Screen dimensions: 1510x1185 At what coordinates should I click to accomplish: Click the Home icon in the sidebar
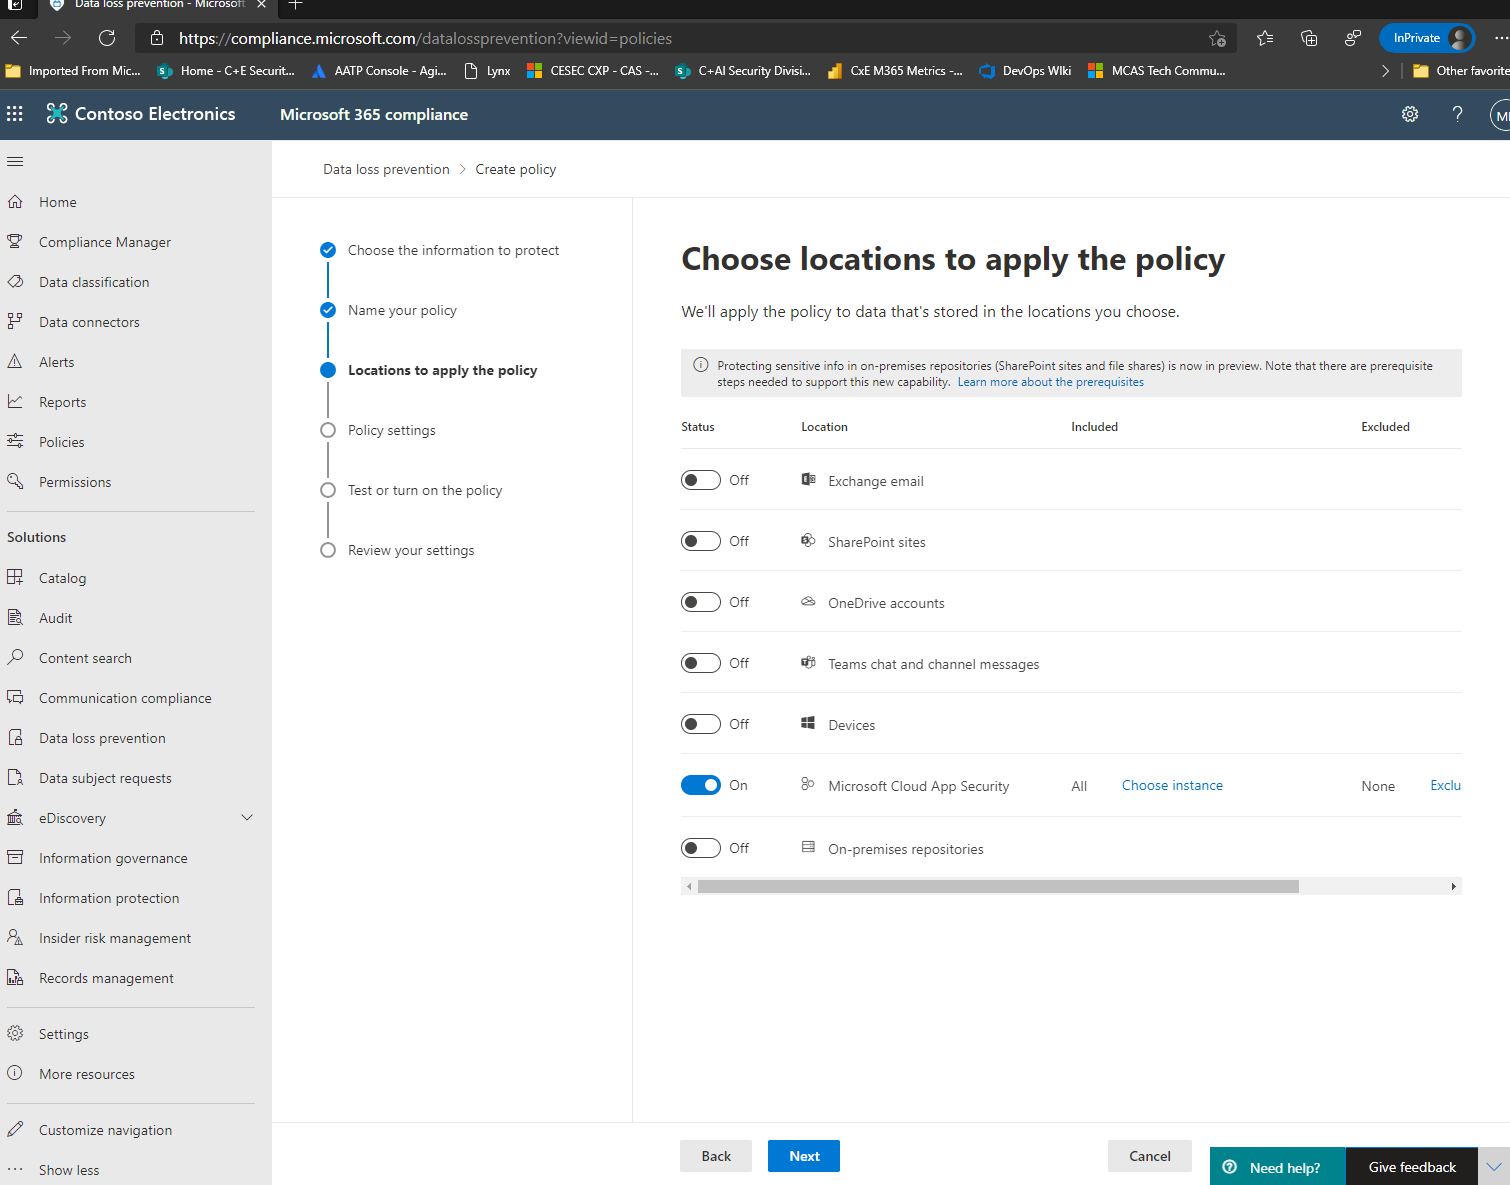pyautogui.click(x=15, y=201)
